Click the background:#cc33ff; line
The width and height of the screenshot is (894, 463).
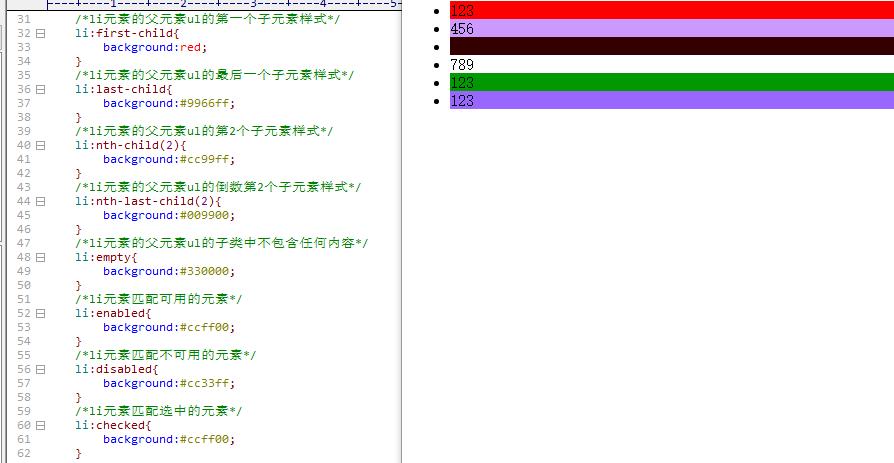tap(169, 383)
